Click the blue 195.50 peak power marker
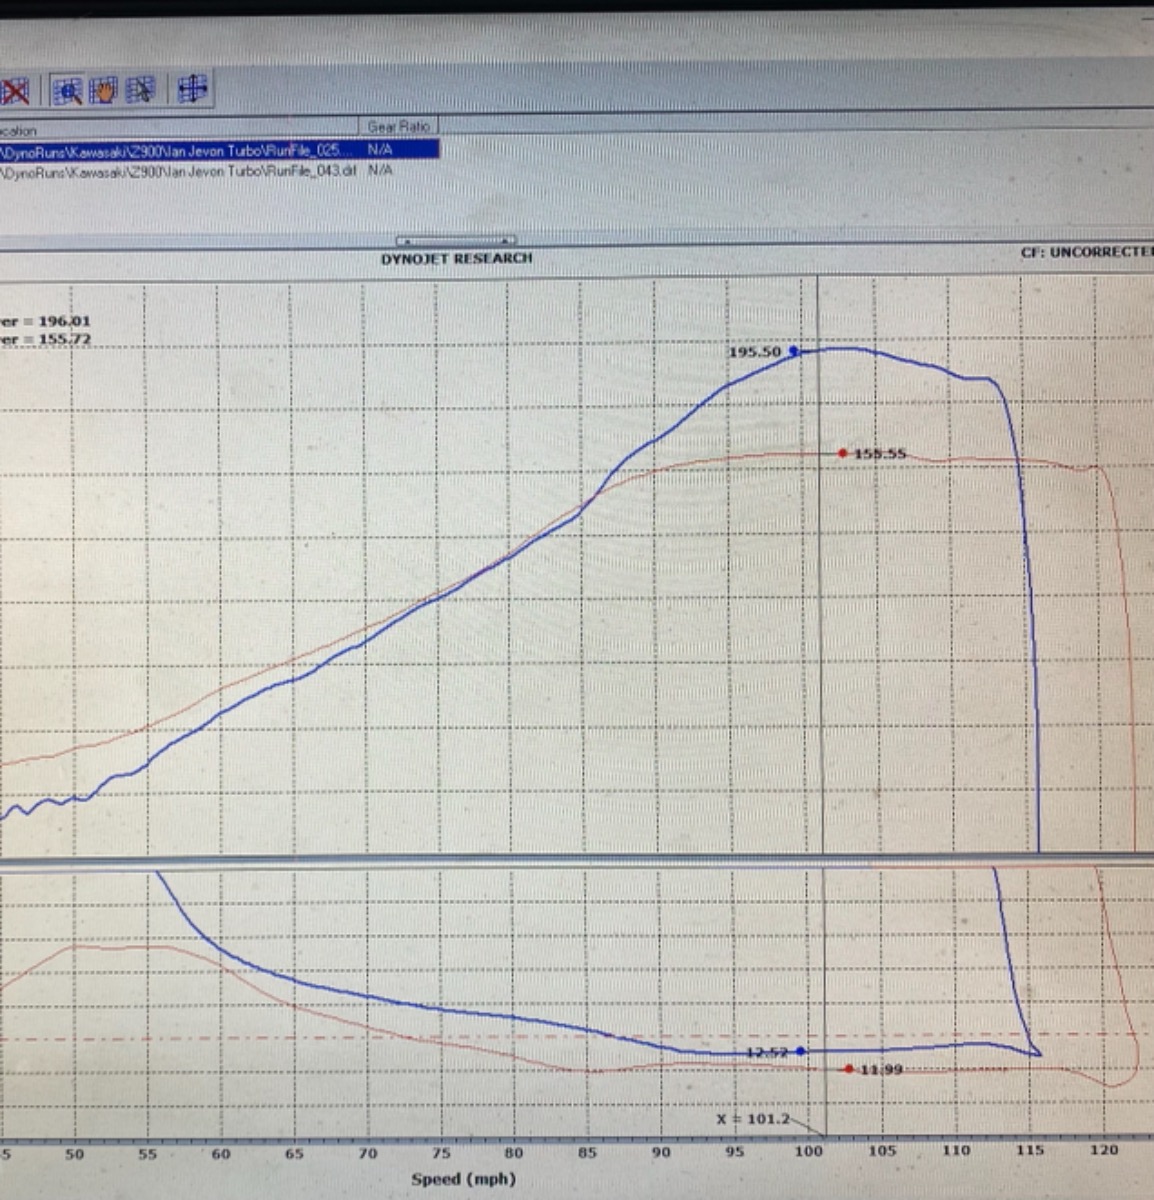 tap(794, 351)
